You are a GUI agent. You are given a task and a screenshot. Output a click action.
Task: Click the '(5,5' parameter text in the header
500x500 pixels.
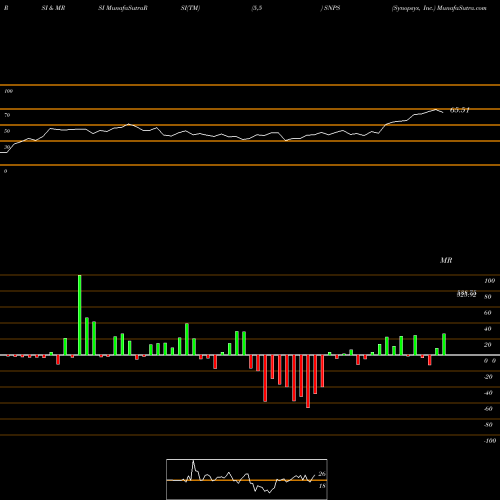(257, 8)
